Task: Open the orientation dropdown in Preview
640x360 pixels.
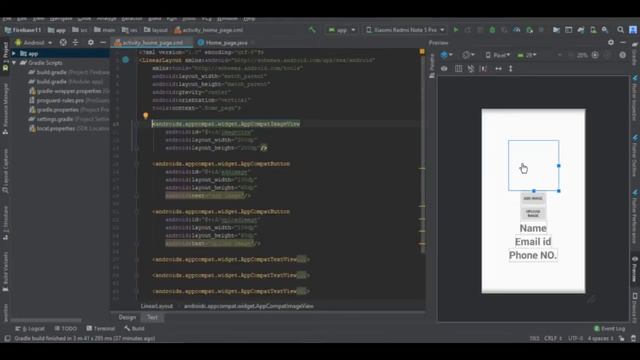Action: pyautogui.click(x=468, y=55)
